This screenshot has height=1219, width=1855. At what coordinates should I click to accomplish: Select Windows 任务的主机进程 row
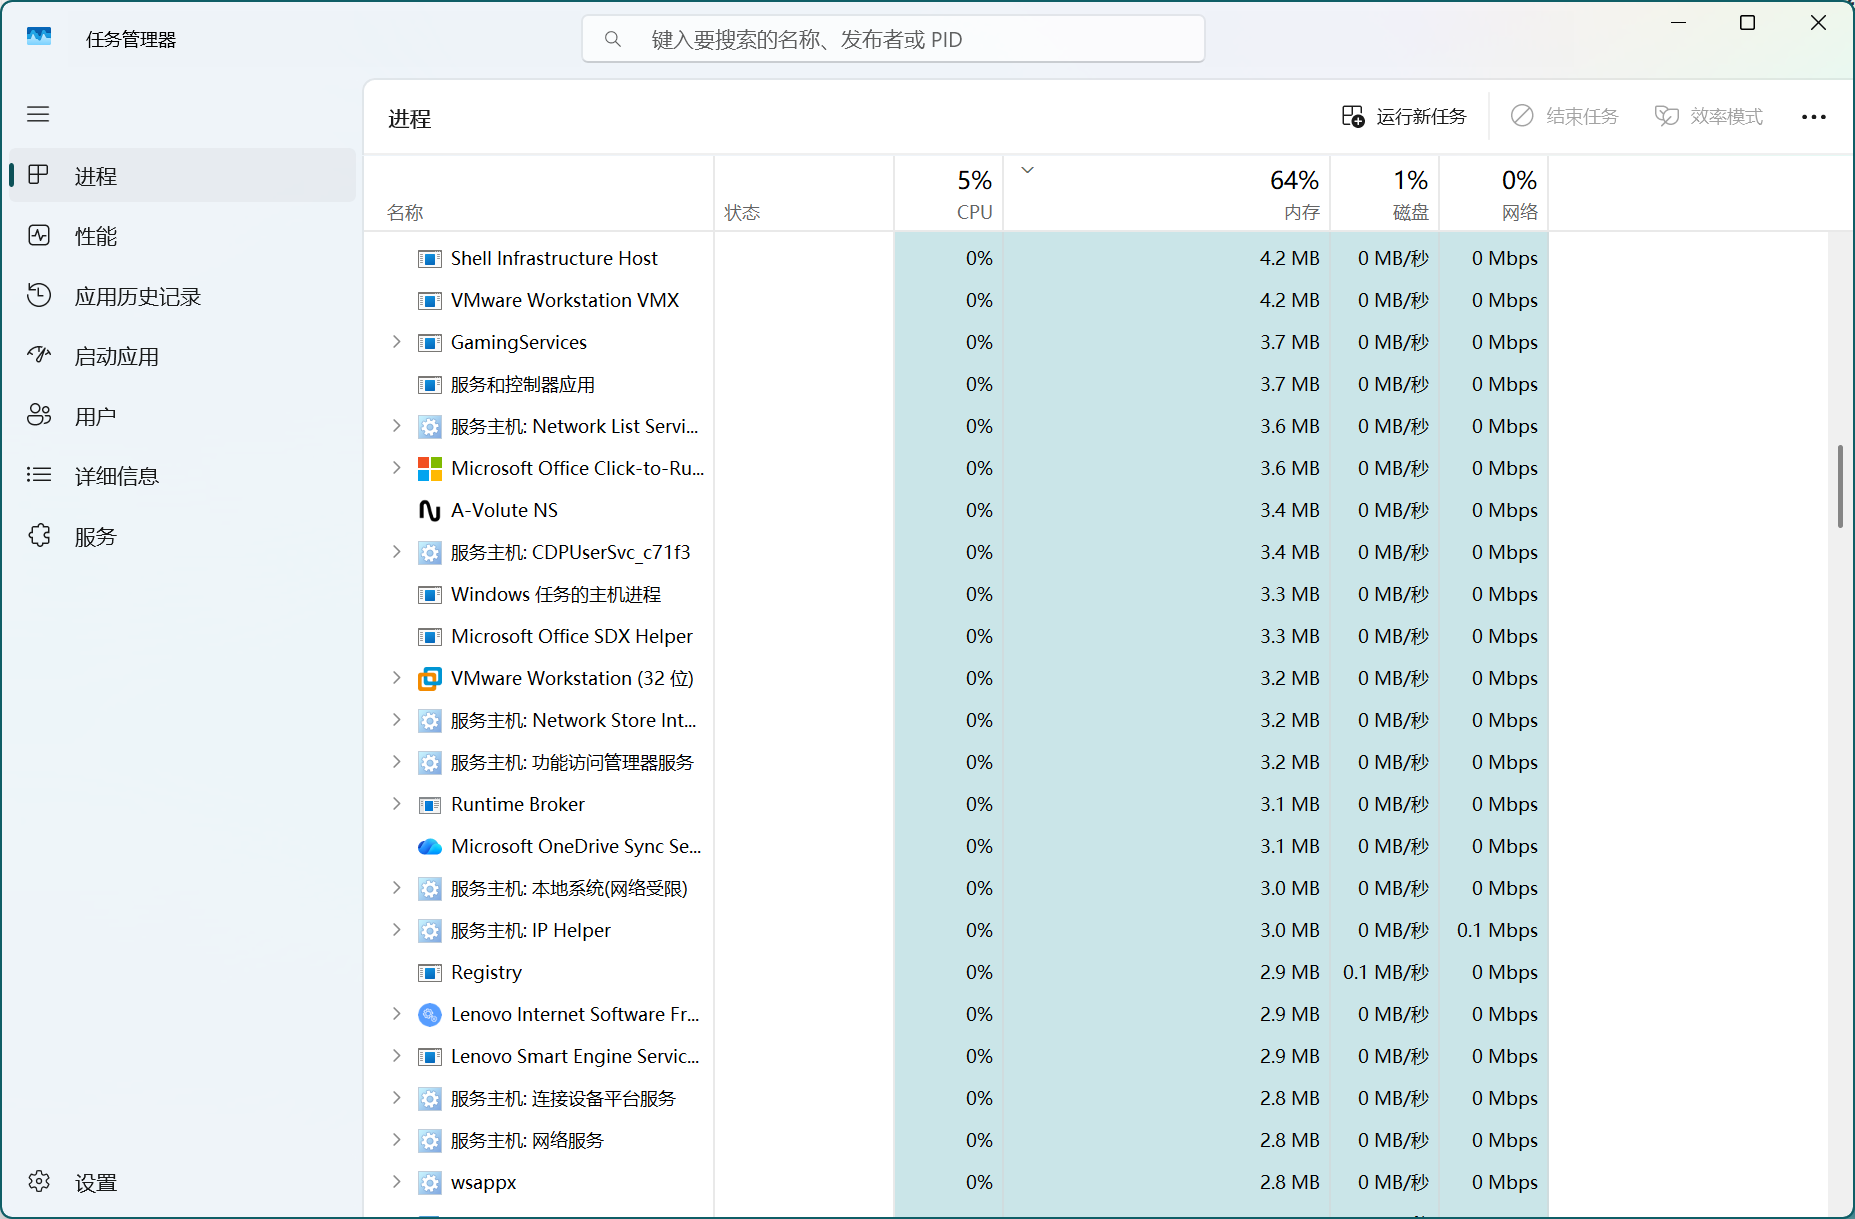tap(956, 594)
